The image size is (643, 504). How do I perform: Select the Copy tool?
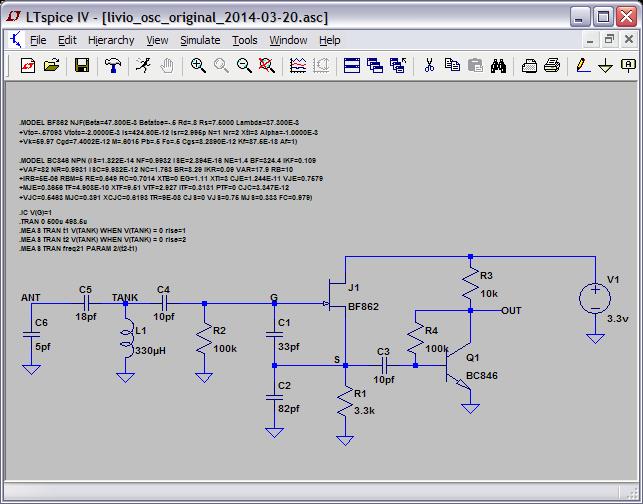coord(452,65)
